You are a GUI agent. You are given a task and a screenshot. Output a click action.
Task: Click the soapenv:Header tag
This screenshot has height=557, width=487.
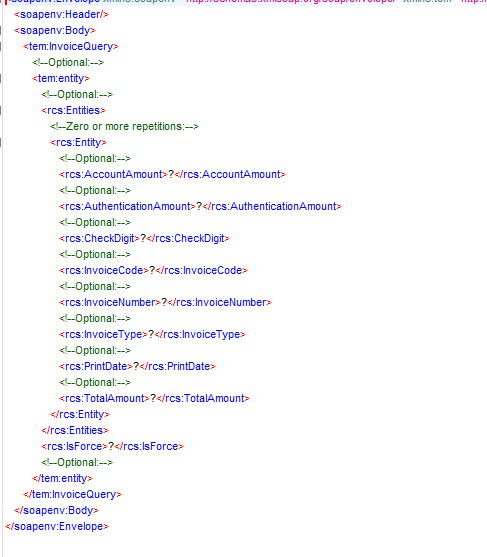[61, 15]
